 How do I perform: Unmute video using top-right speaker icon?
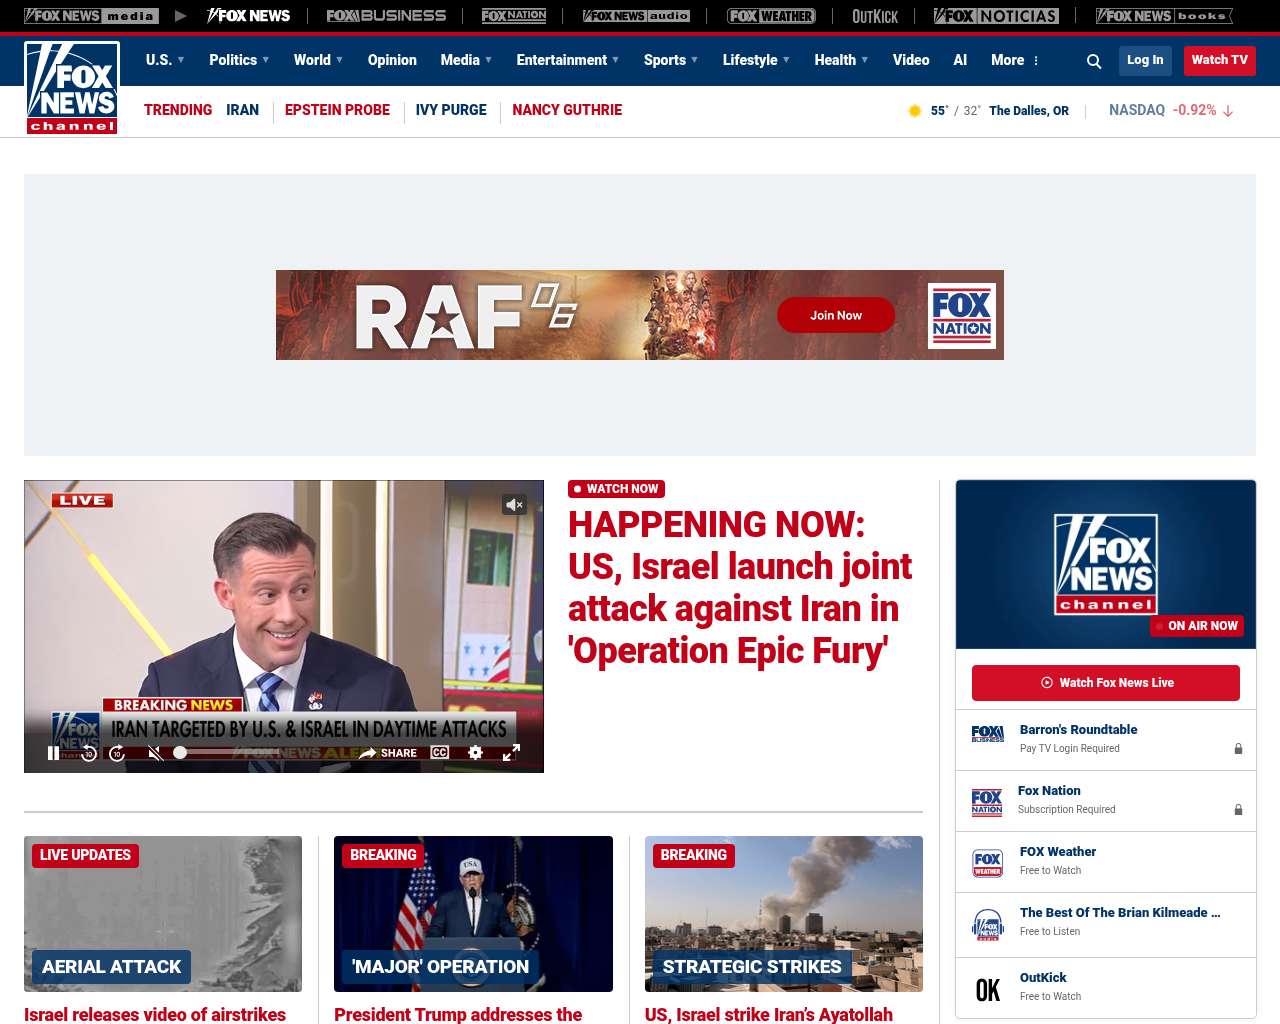click(x=514, y=505)
